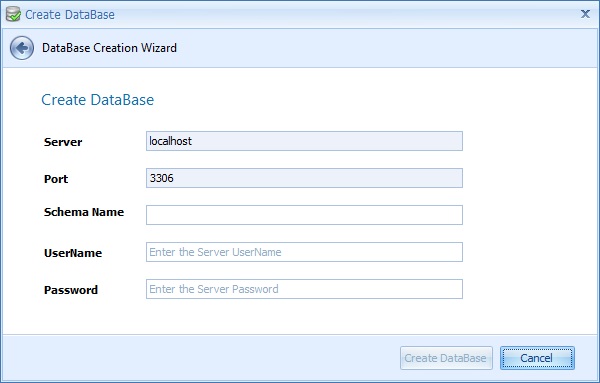This screenshot has width=600, height=383.
Task: Select the Port field showing 3306
Action: click(304, 178)
